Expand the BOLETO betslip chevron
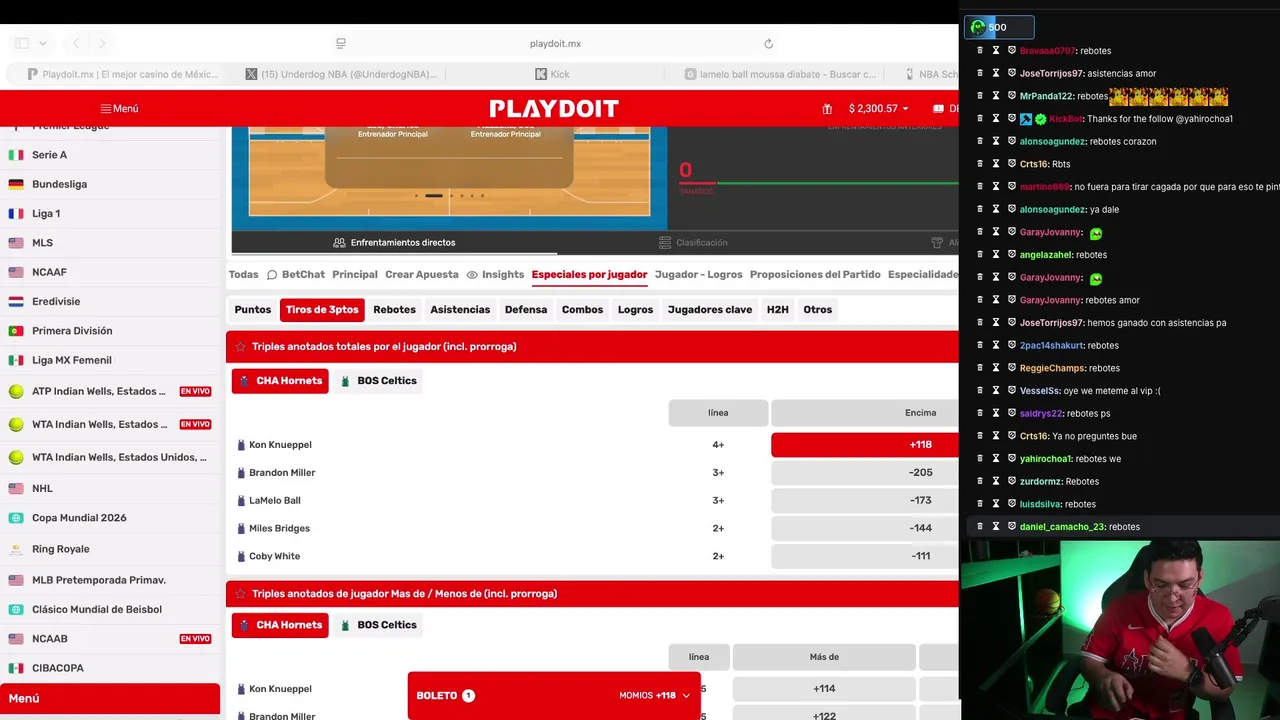 (x=686, y=696)
